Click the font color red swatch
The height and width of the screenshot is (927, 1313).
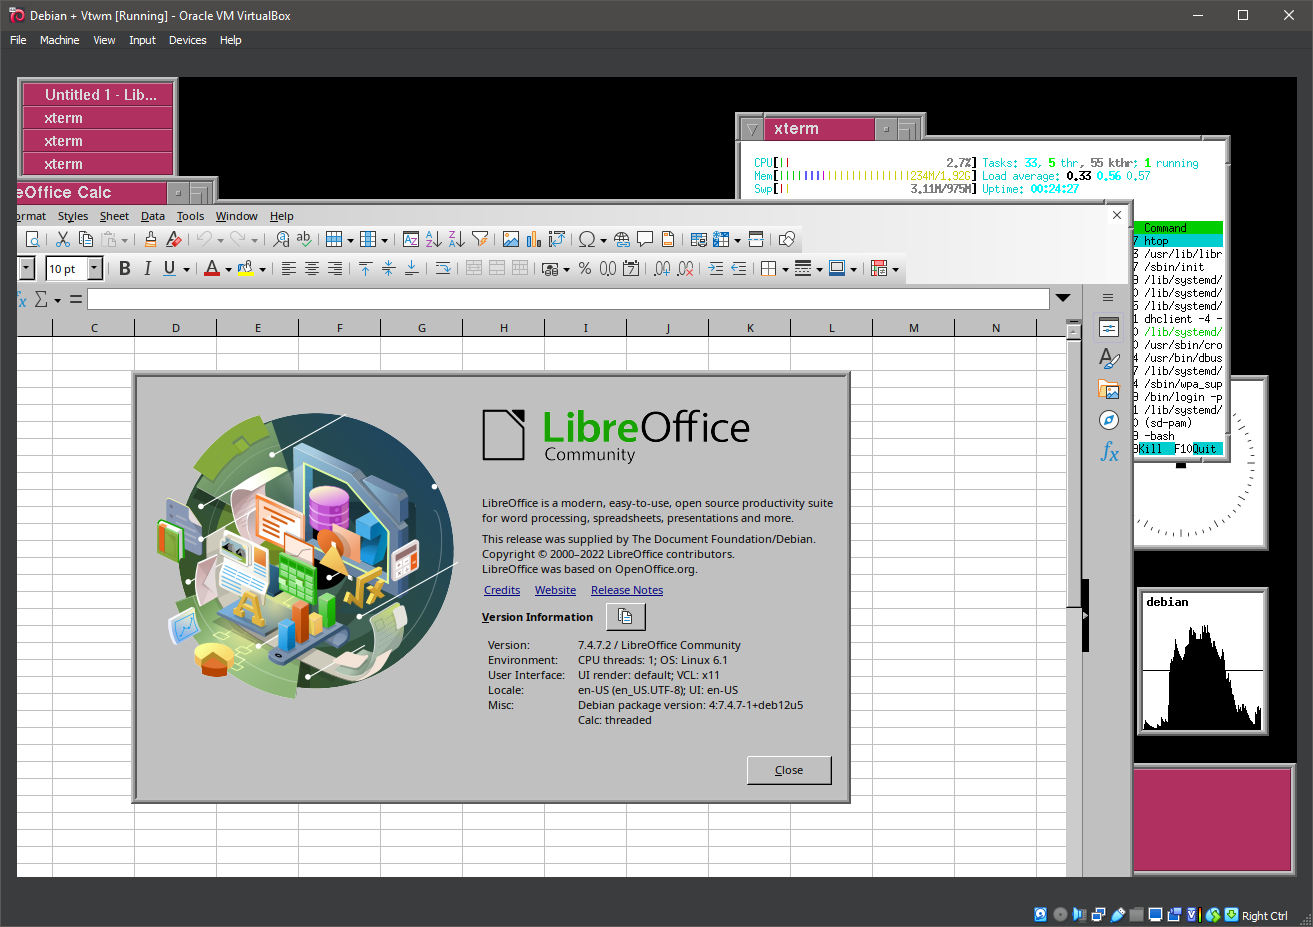[211, 268]
